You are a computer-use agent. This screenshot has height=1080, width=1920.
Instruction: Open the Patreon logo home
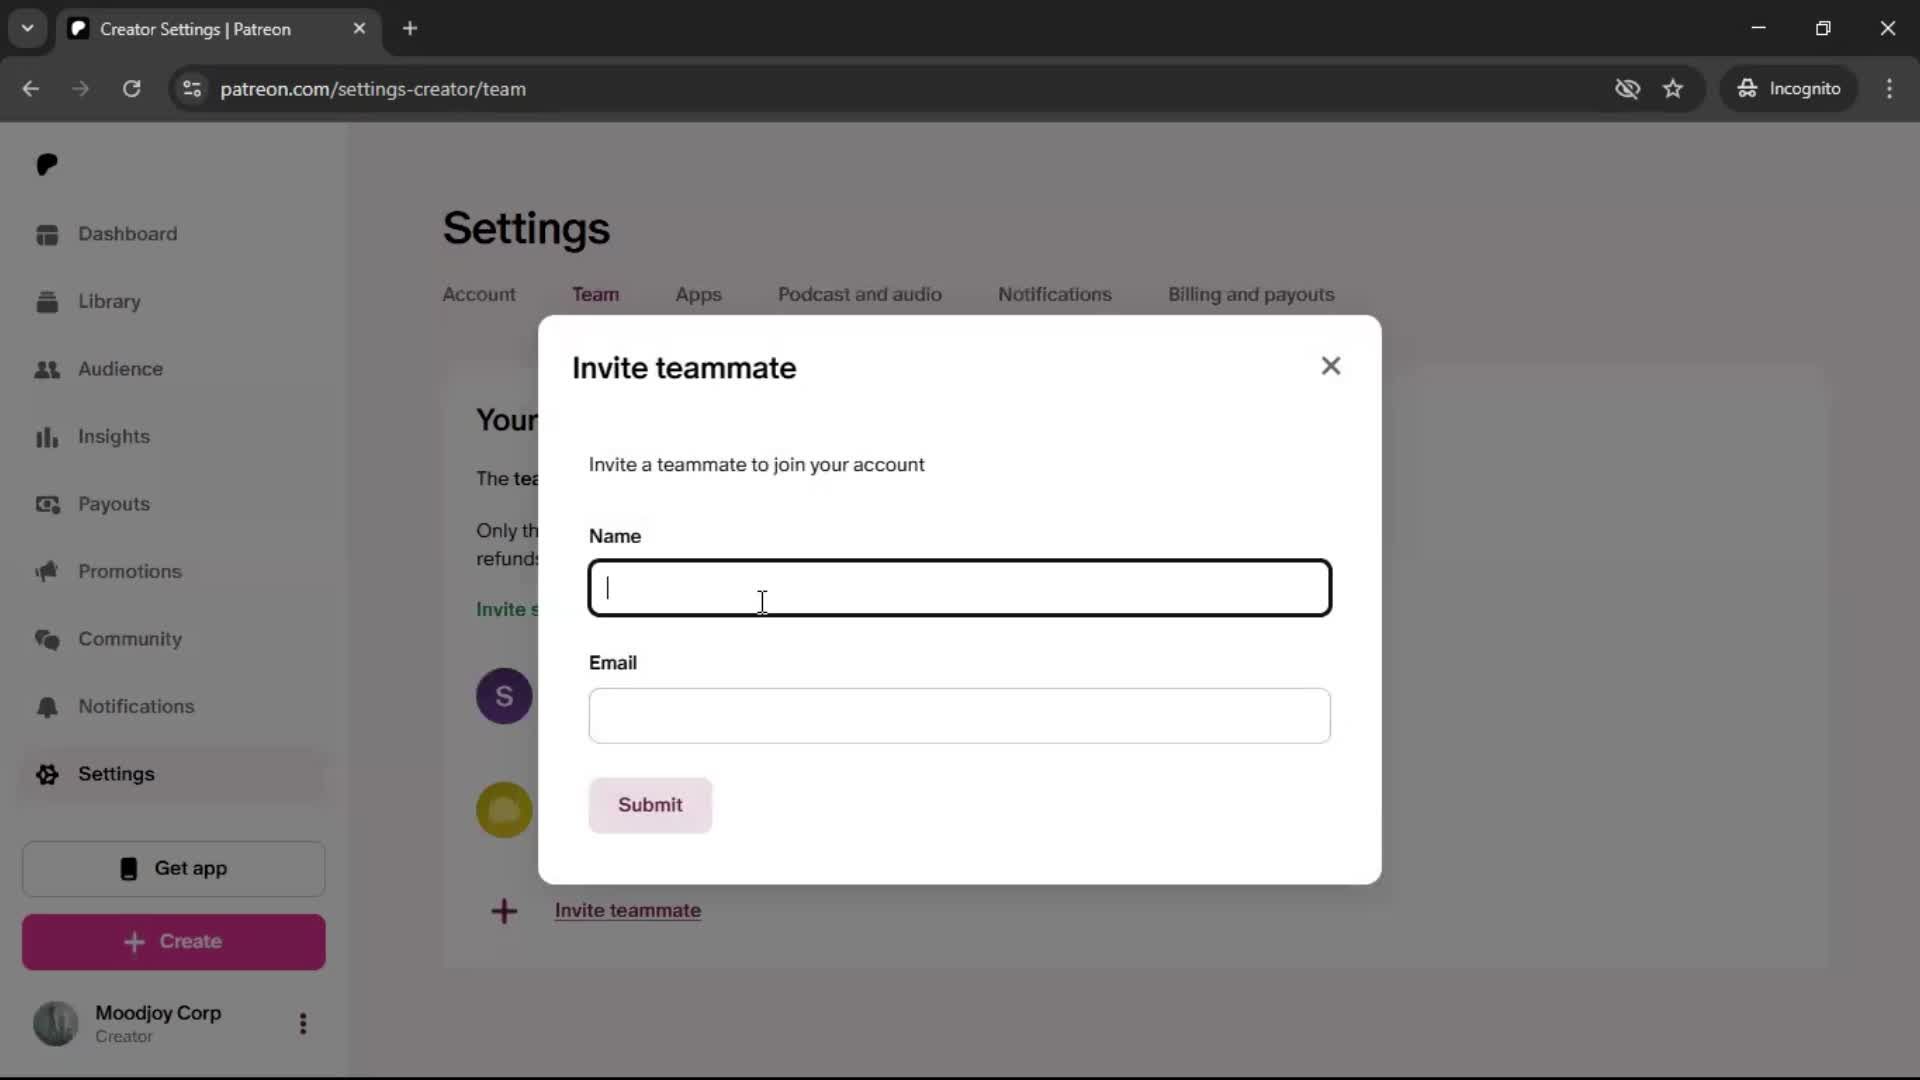point(47,164)
